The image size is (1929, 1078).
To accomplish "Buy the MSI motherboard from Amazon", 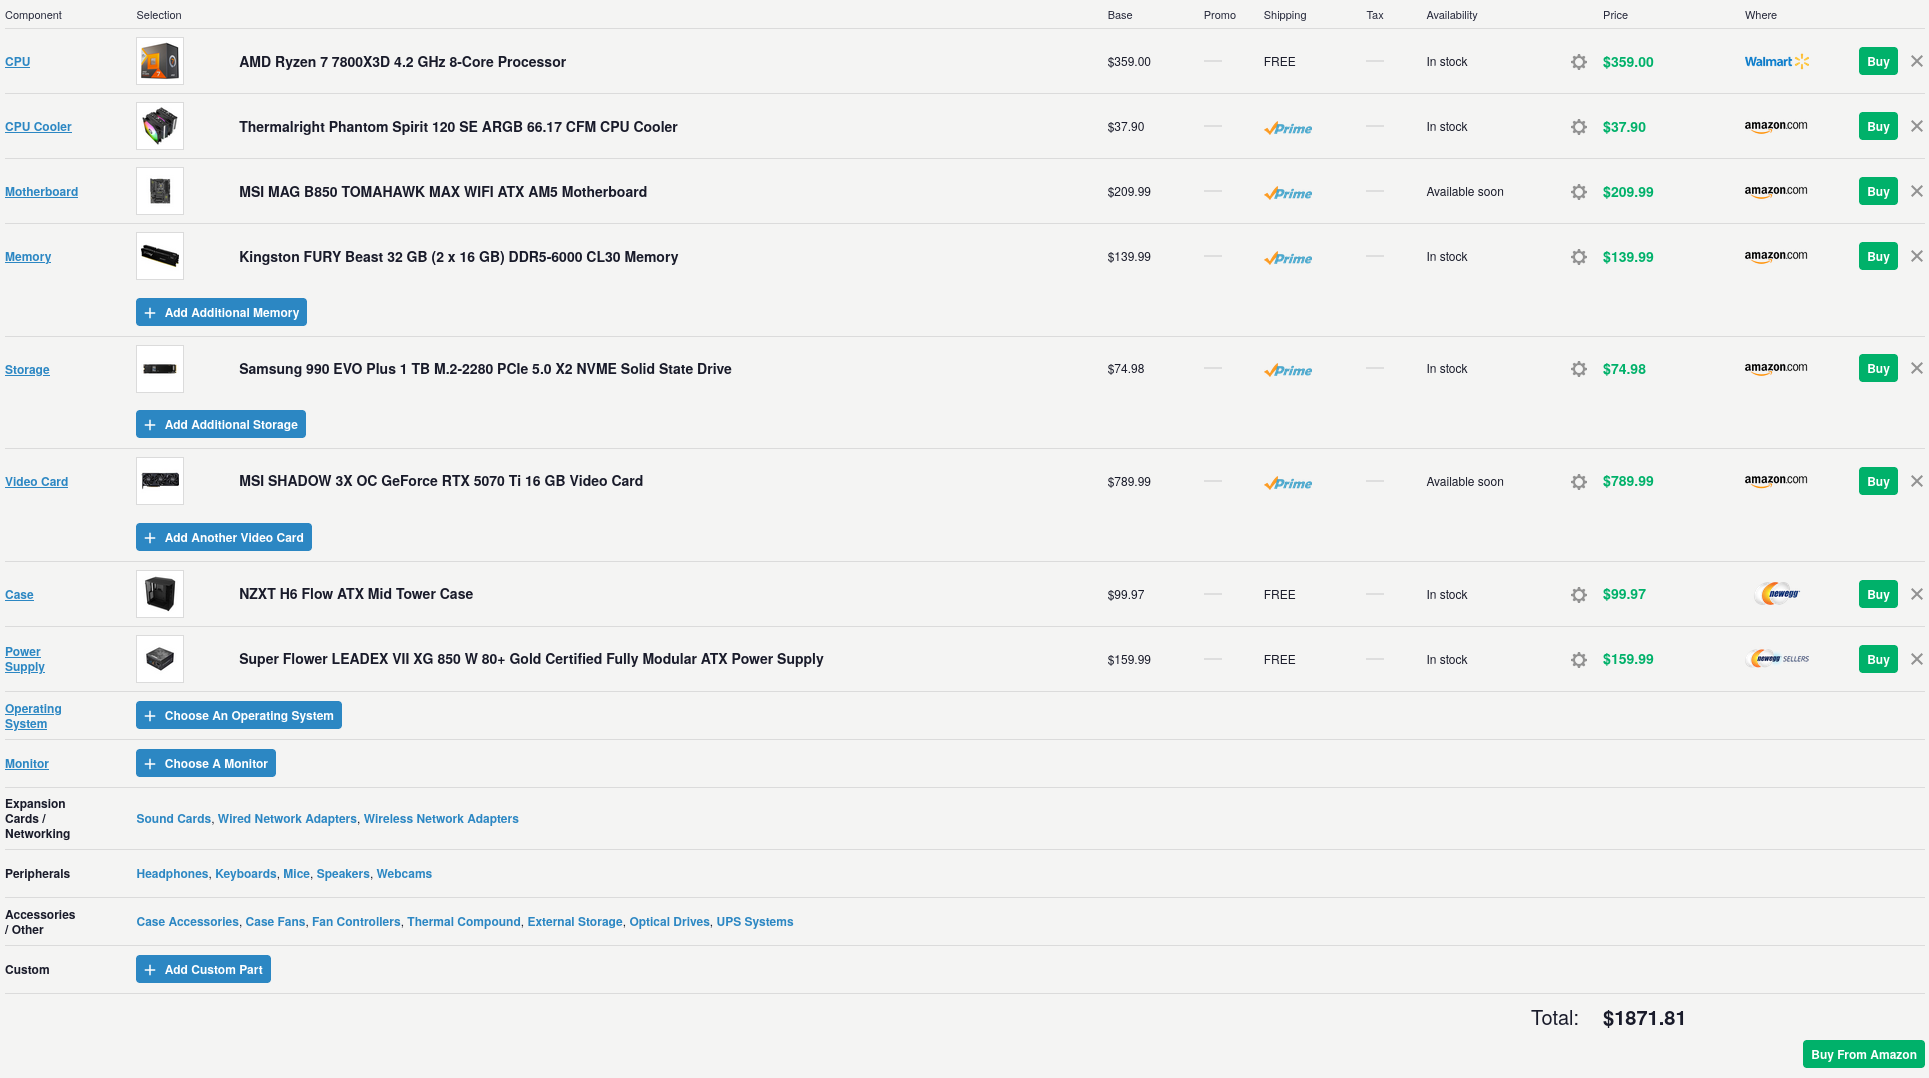I will (1878, 192).
